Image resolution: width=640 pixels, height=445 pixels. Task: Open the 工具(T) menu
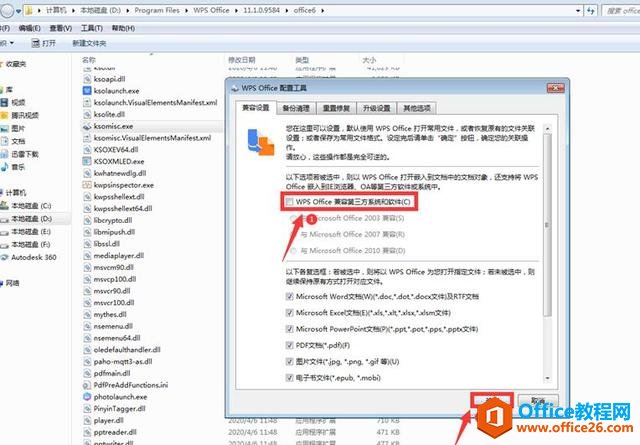coord(92,28)
